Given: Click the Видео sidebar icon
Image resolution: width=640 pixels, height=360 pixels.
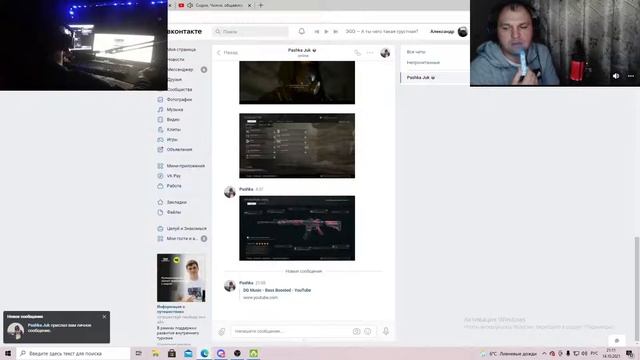Looking at the screenshot, I should (160, 120).
